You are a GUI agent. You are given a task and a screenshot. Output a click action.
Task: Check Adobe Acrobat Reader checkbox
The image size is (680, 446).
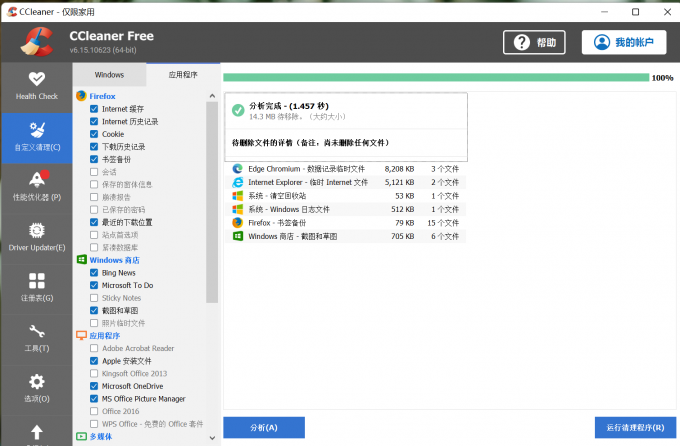point(94,348)
